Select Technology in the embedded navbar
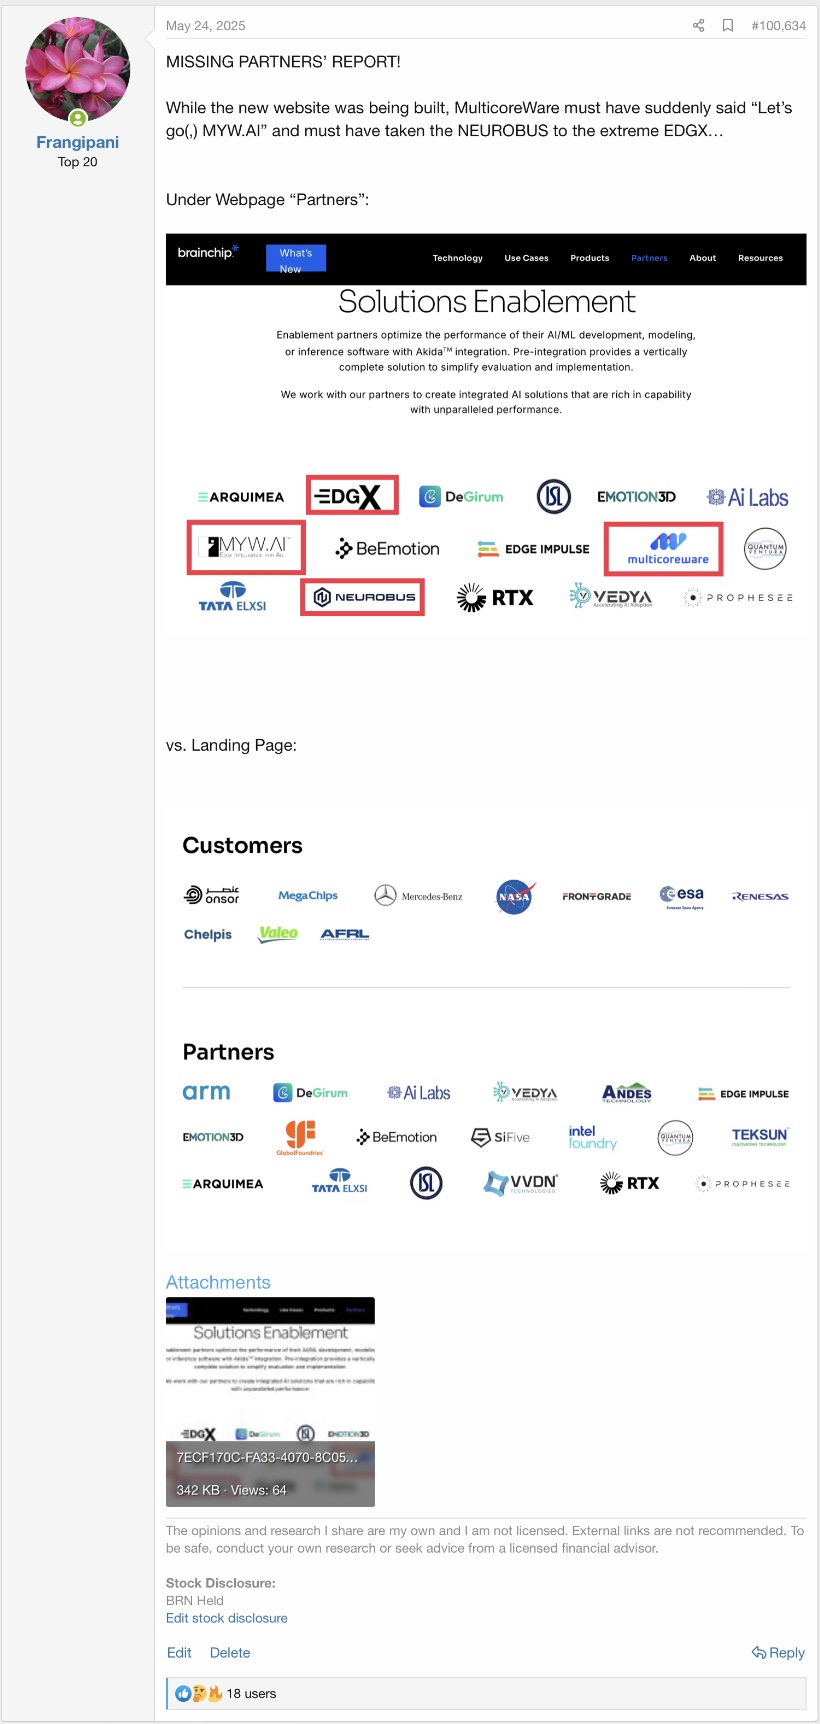 point(457,258)
